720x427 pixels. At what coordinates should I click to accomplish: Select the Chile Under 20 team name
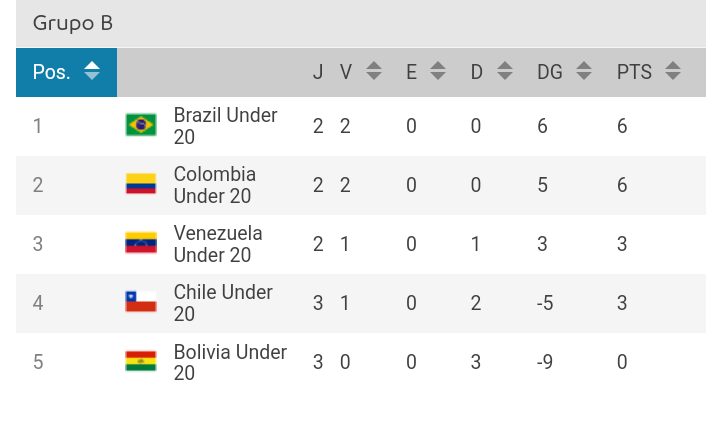point(223,303)
